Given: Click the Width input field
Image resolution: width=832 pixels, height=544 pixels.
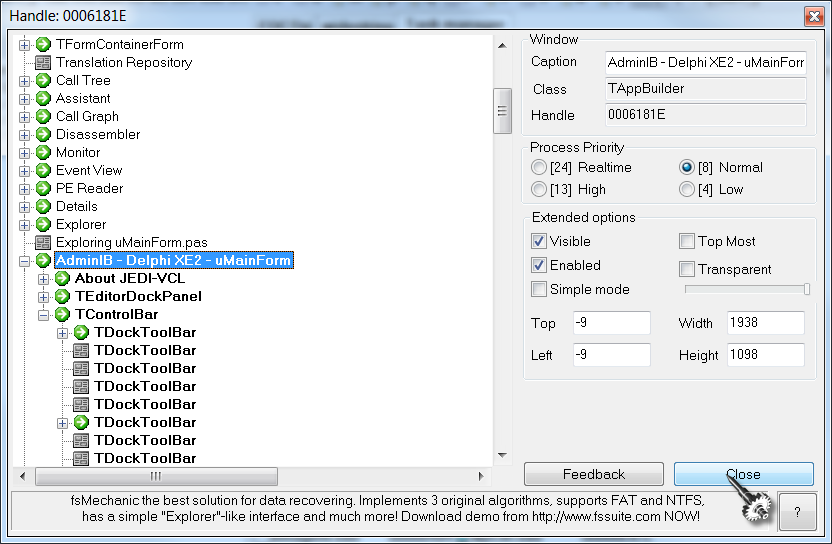Looking at the screenshot, I should [x=766, y=323].
